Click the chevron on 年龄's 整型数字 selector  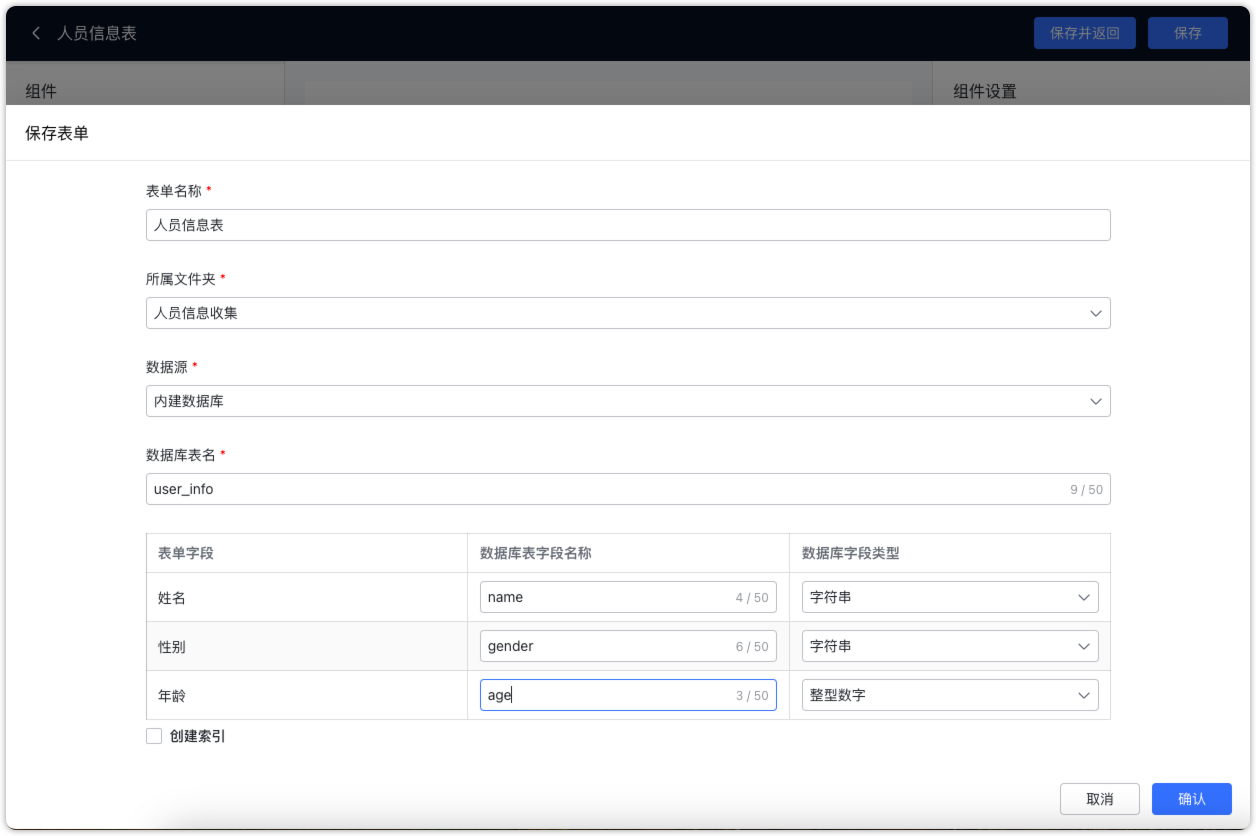1084,695
